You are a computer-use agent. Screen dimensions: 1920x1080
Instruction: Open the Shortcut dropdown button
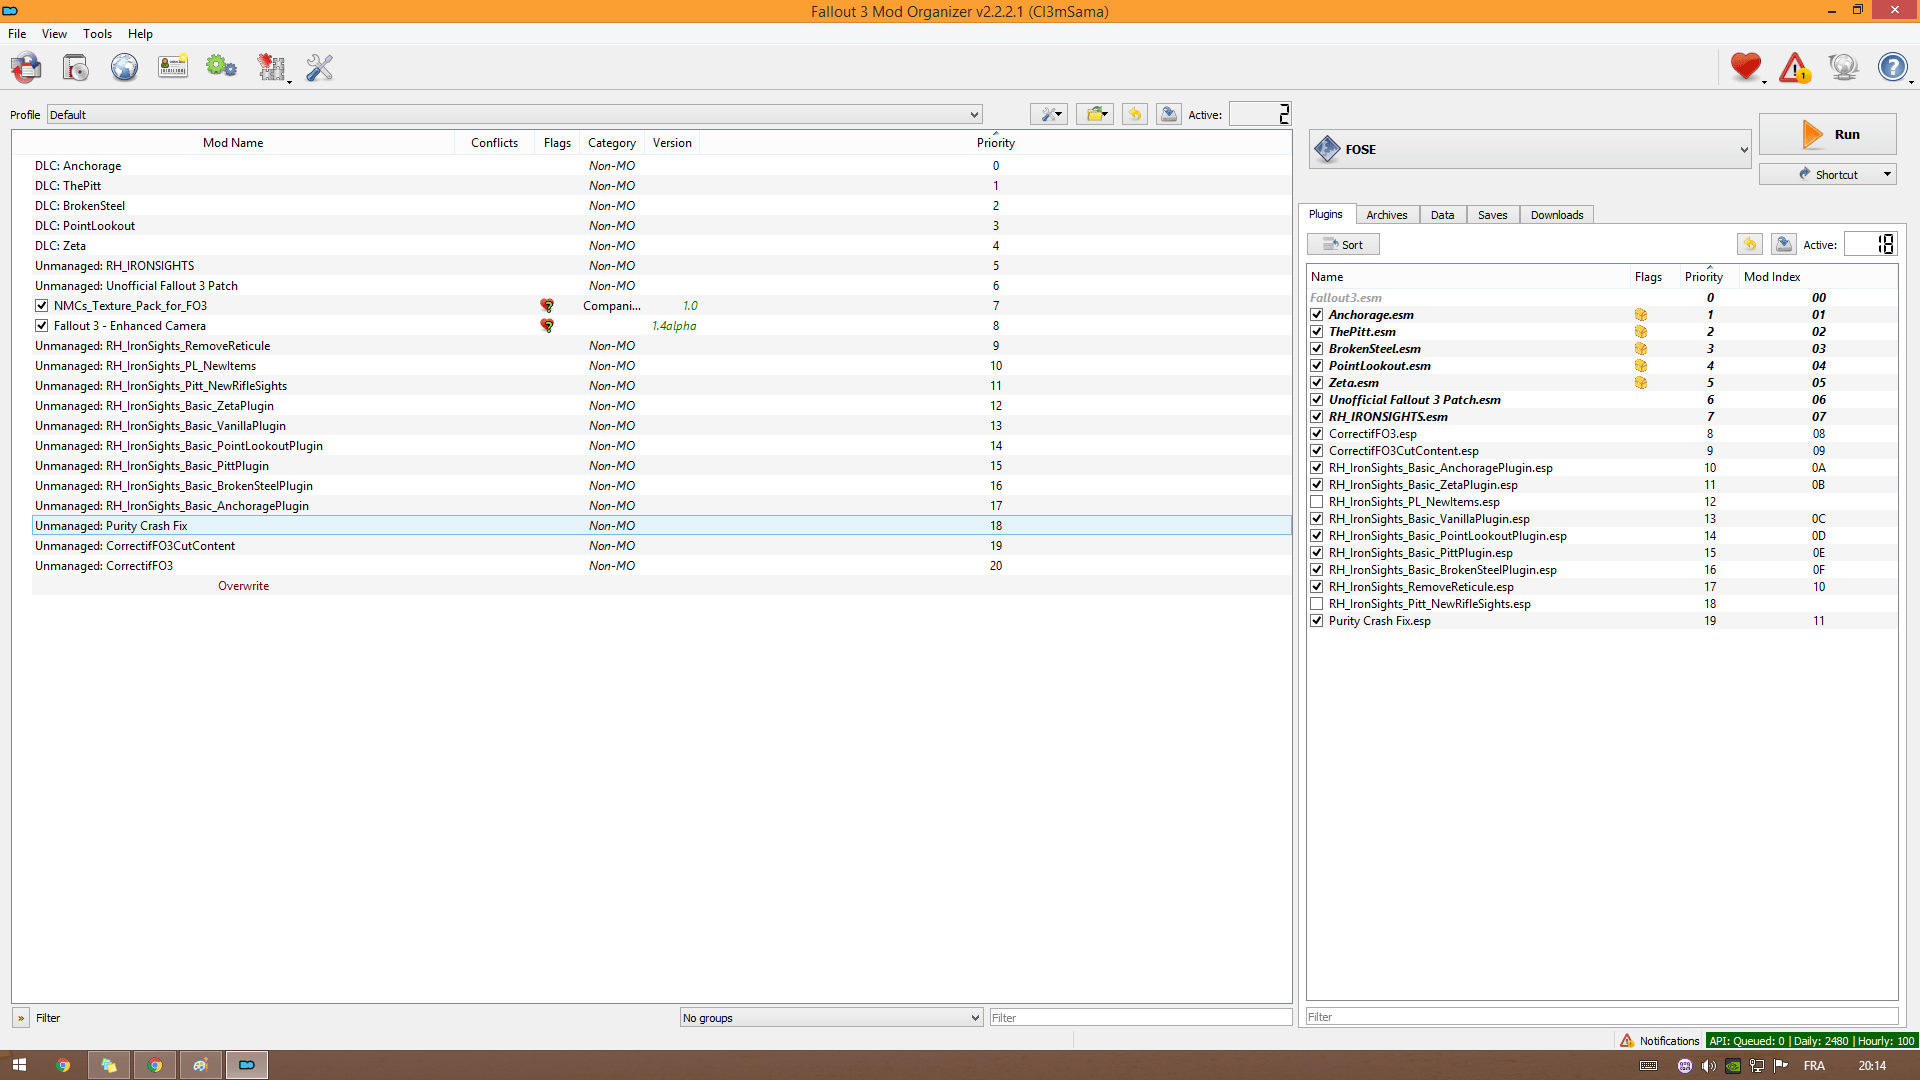[x=1827, y=174]
